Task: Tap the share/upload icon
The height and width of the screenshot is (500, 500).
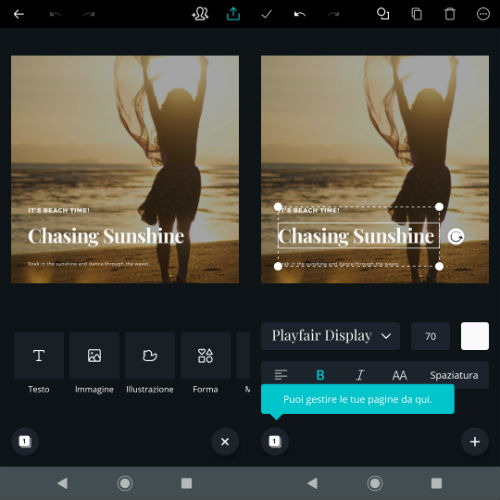Action: (233, 14)
